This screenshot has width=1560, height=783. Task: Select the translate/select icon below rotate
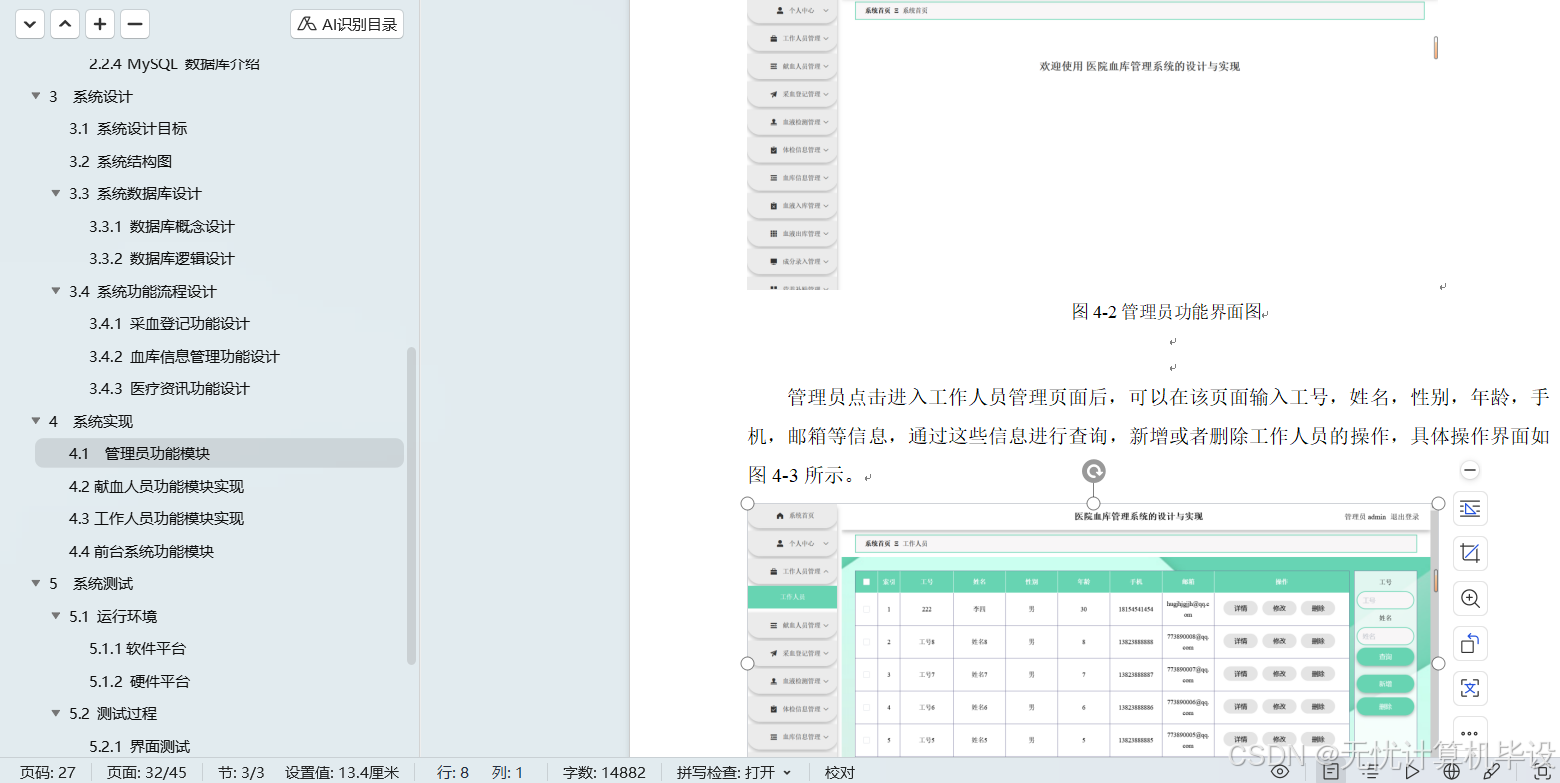(1469, 688)
